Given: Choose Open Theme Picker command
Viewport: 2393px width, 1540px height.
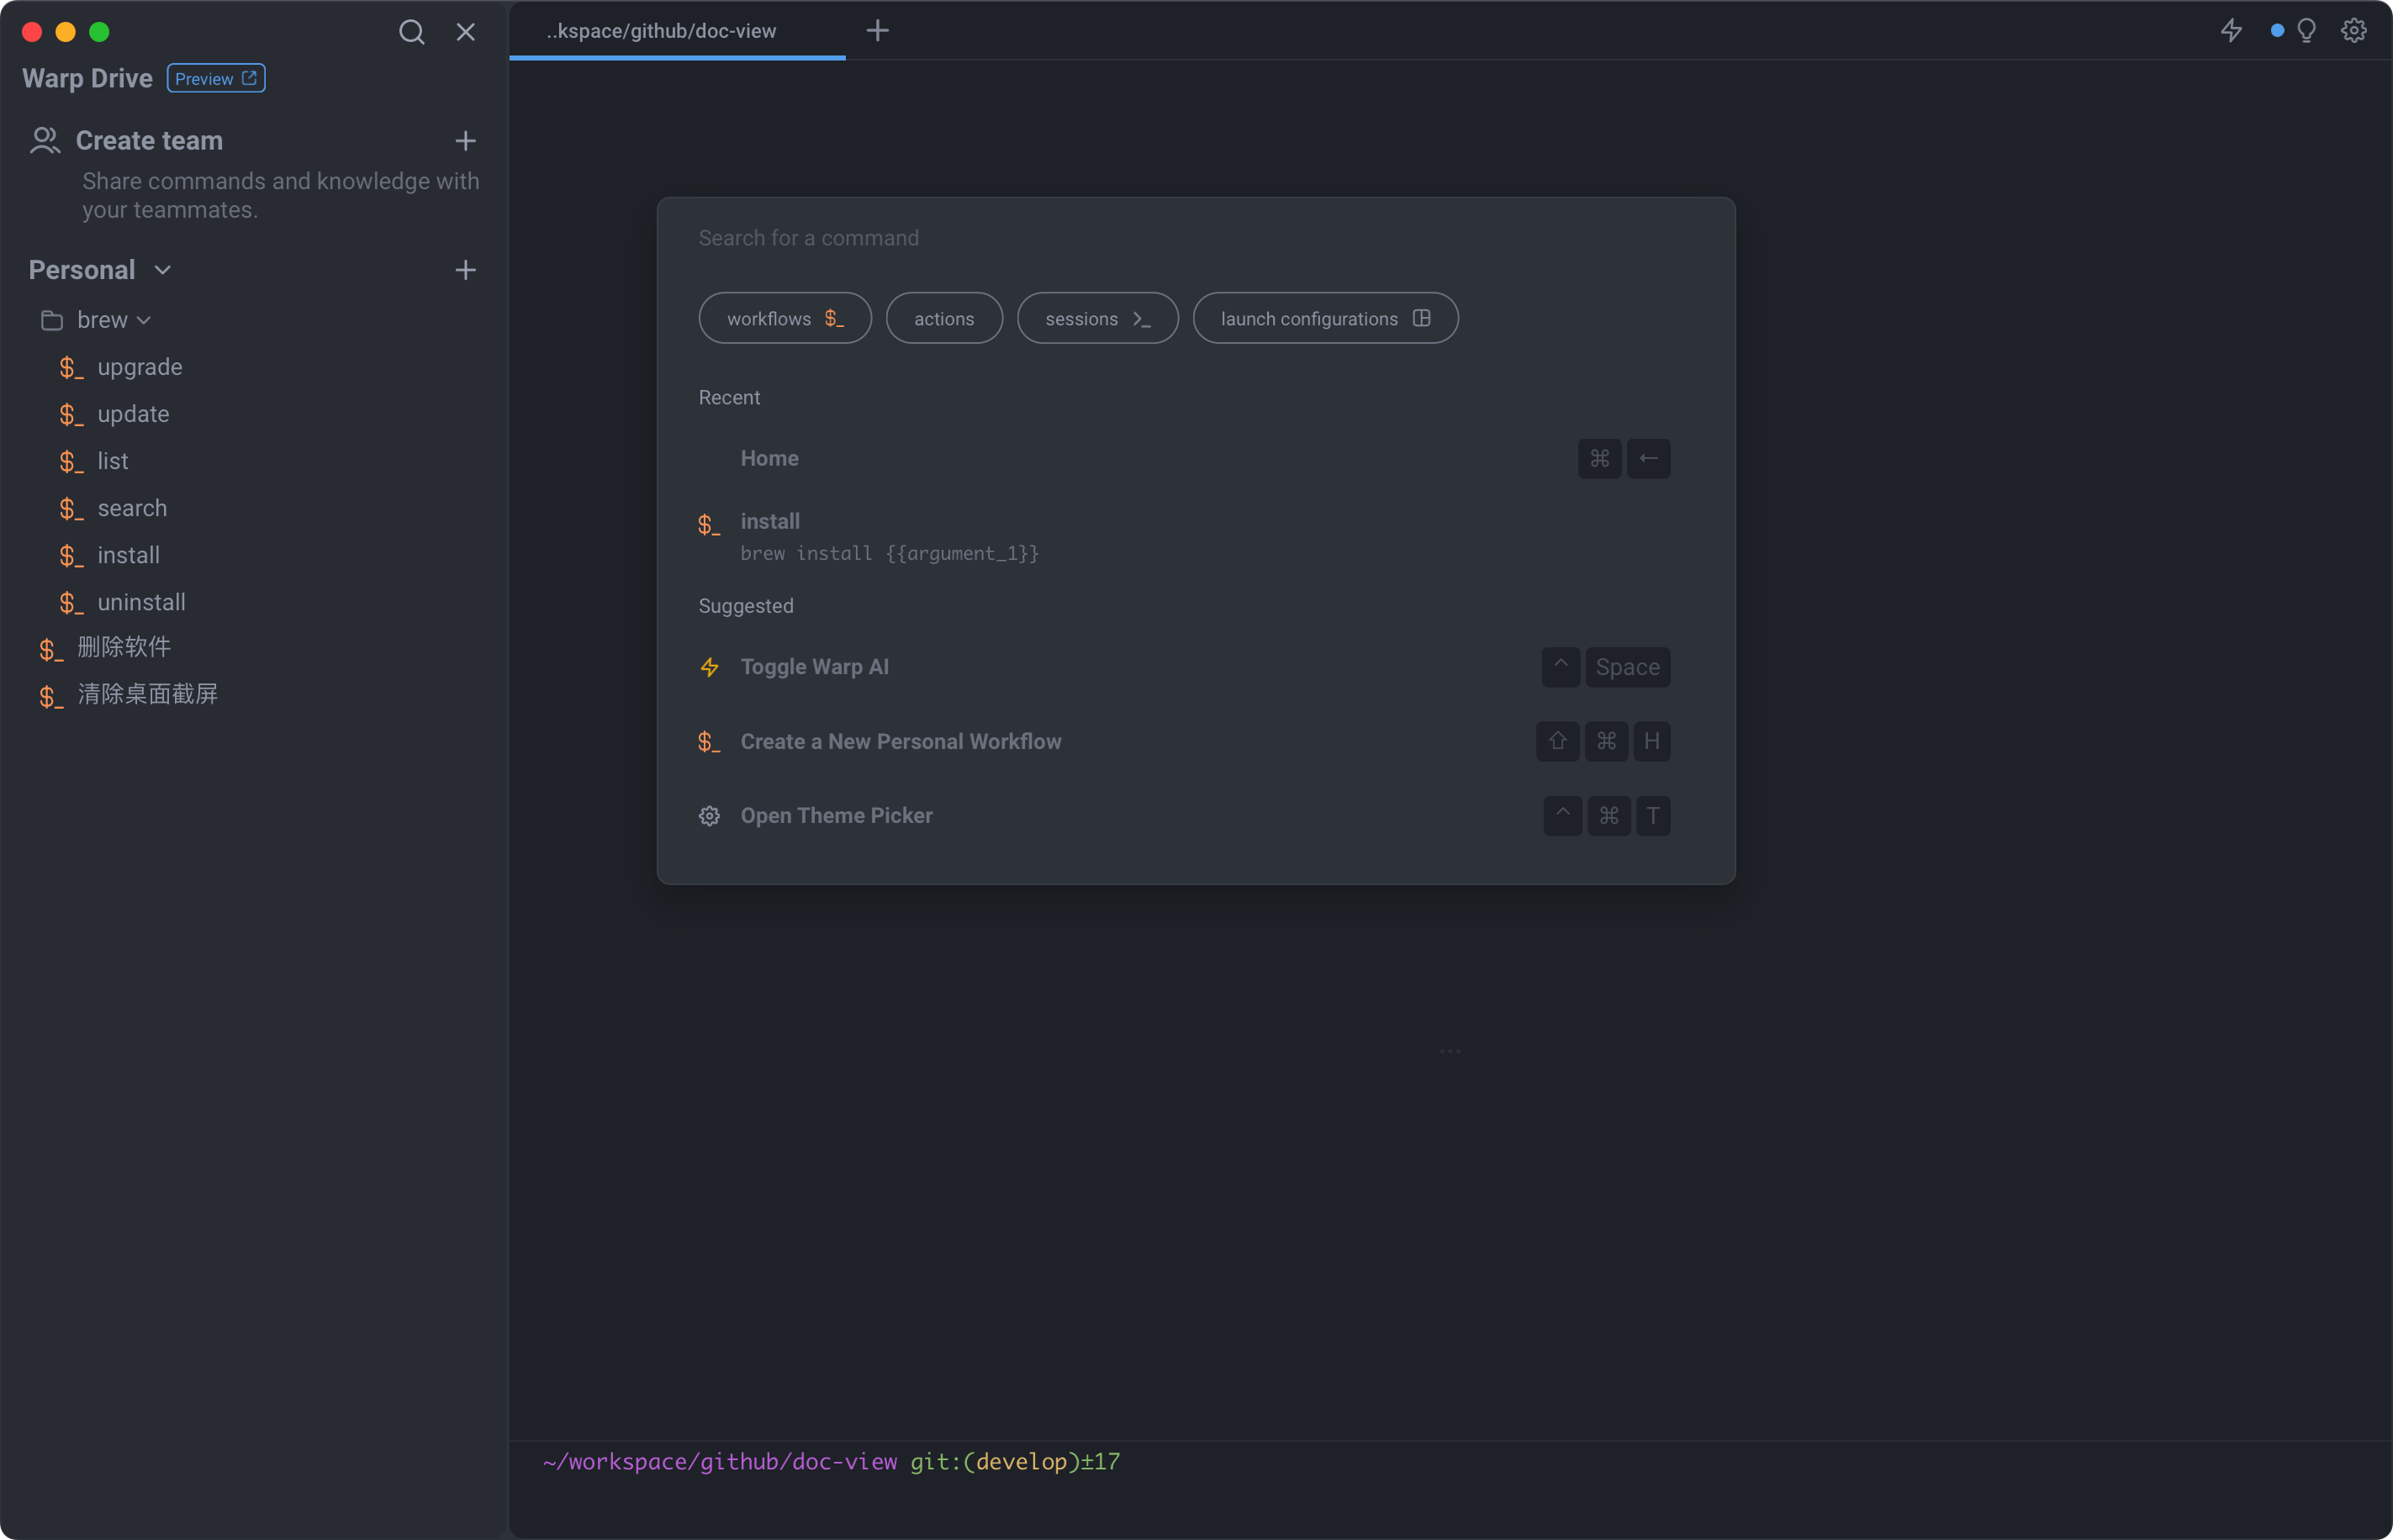Looking at the screenshot, I should pyautogui.click(x=1195, y=816).
